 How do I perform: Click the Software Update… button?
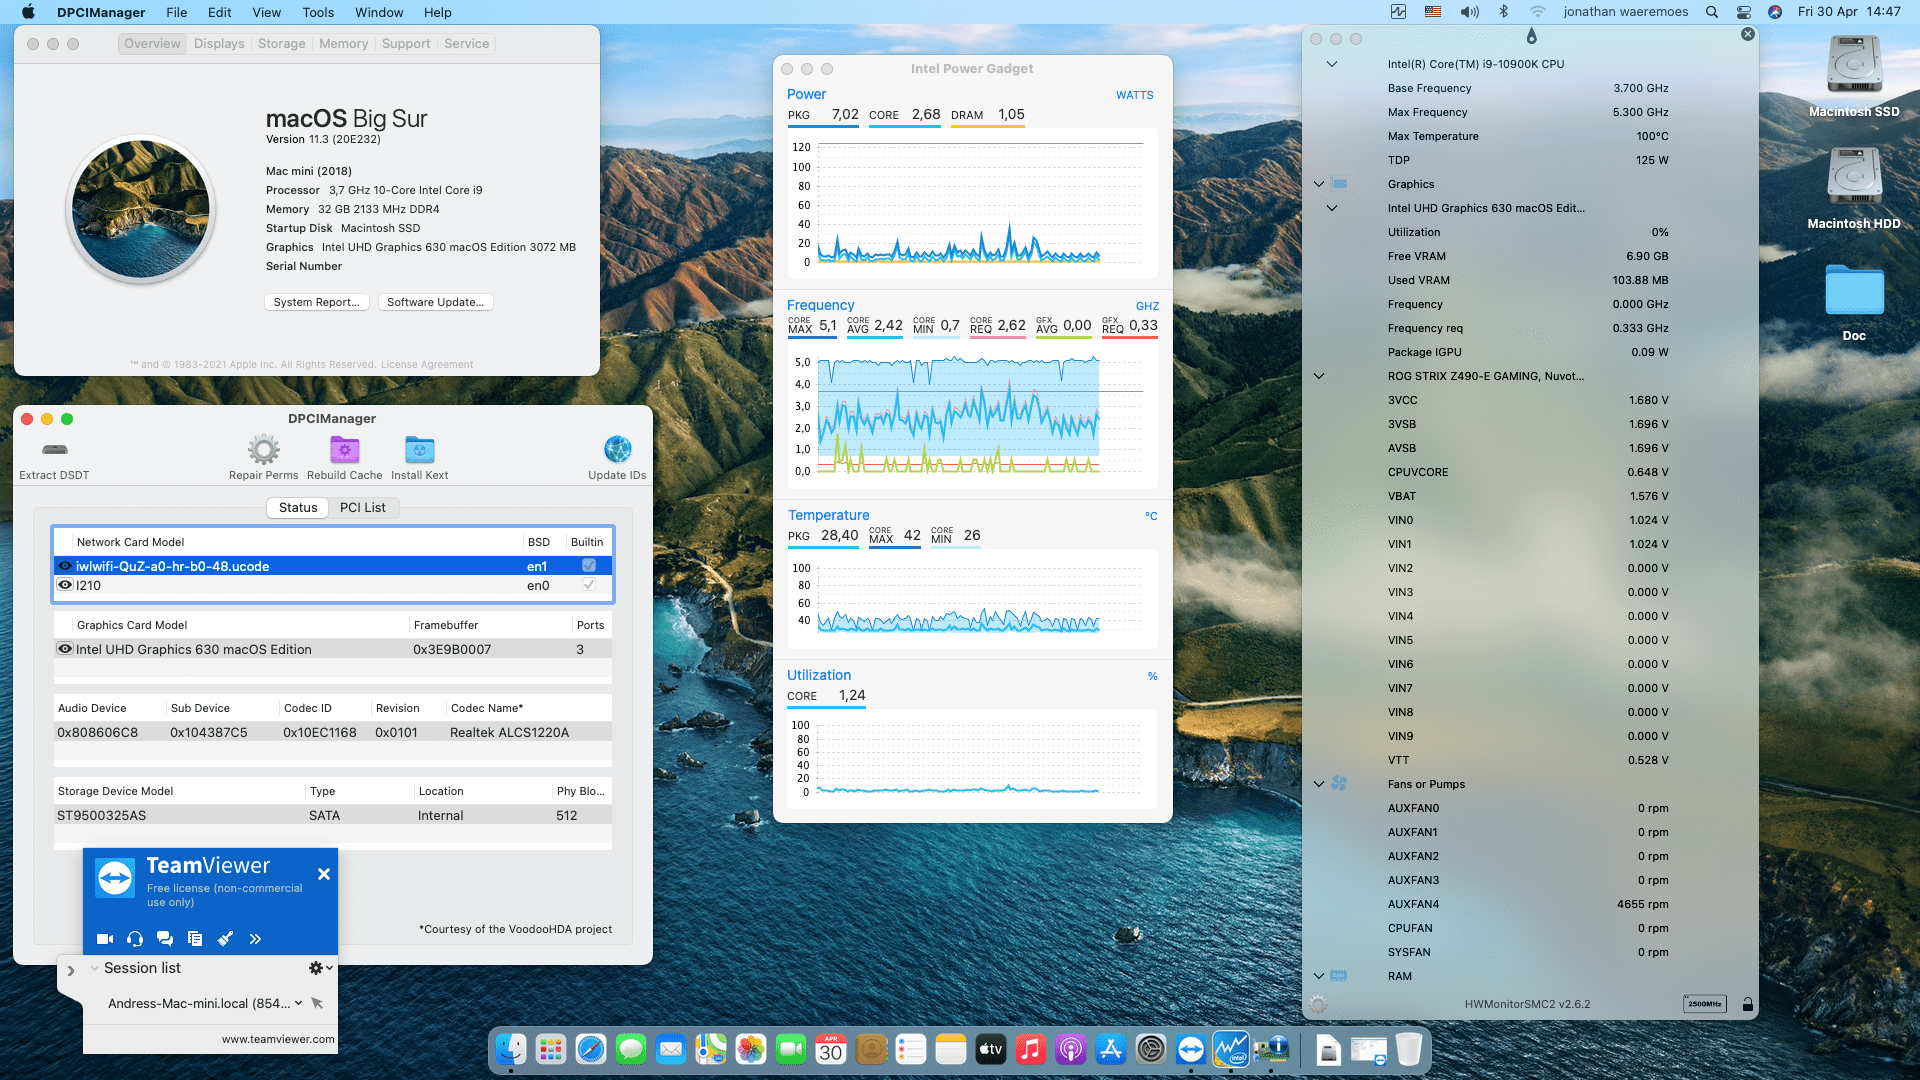(x=436, y=302)
